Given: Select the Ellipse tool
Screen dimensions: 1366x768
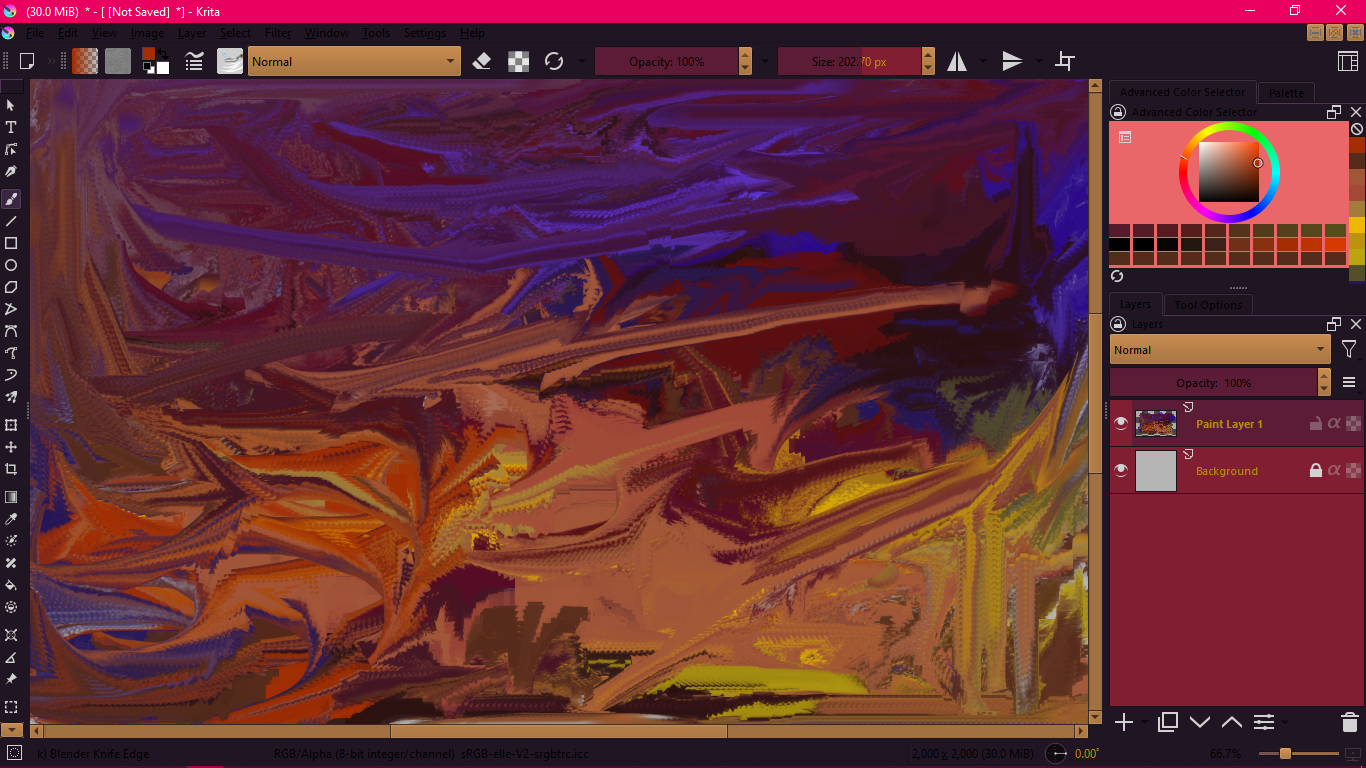Looking at the screenshot, I should pos(11,265).
